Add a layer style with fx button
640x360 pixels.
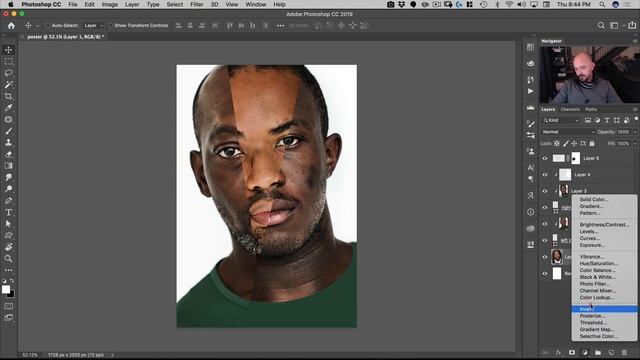[x=558, y=352]
